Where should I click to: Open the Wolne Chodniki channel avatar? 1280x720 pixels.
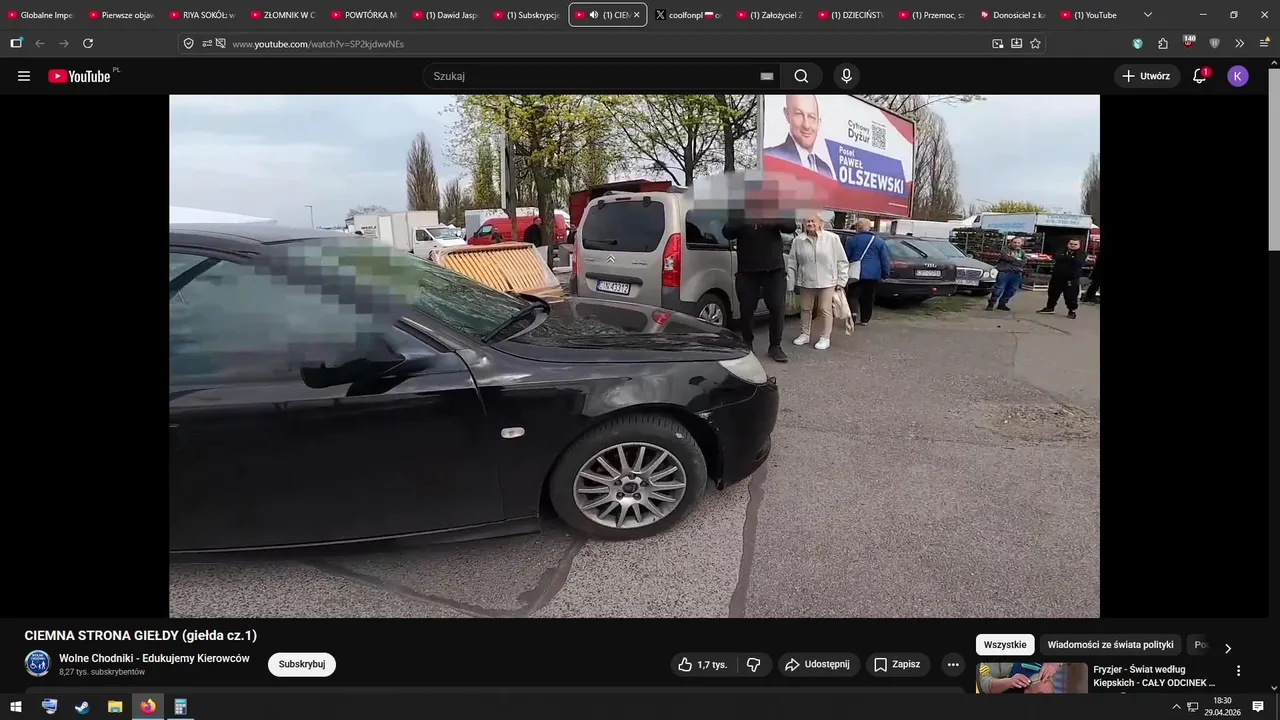(37, 664)
